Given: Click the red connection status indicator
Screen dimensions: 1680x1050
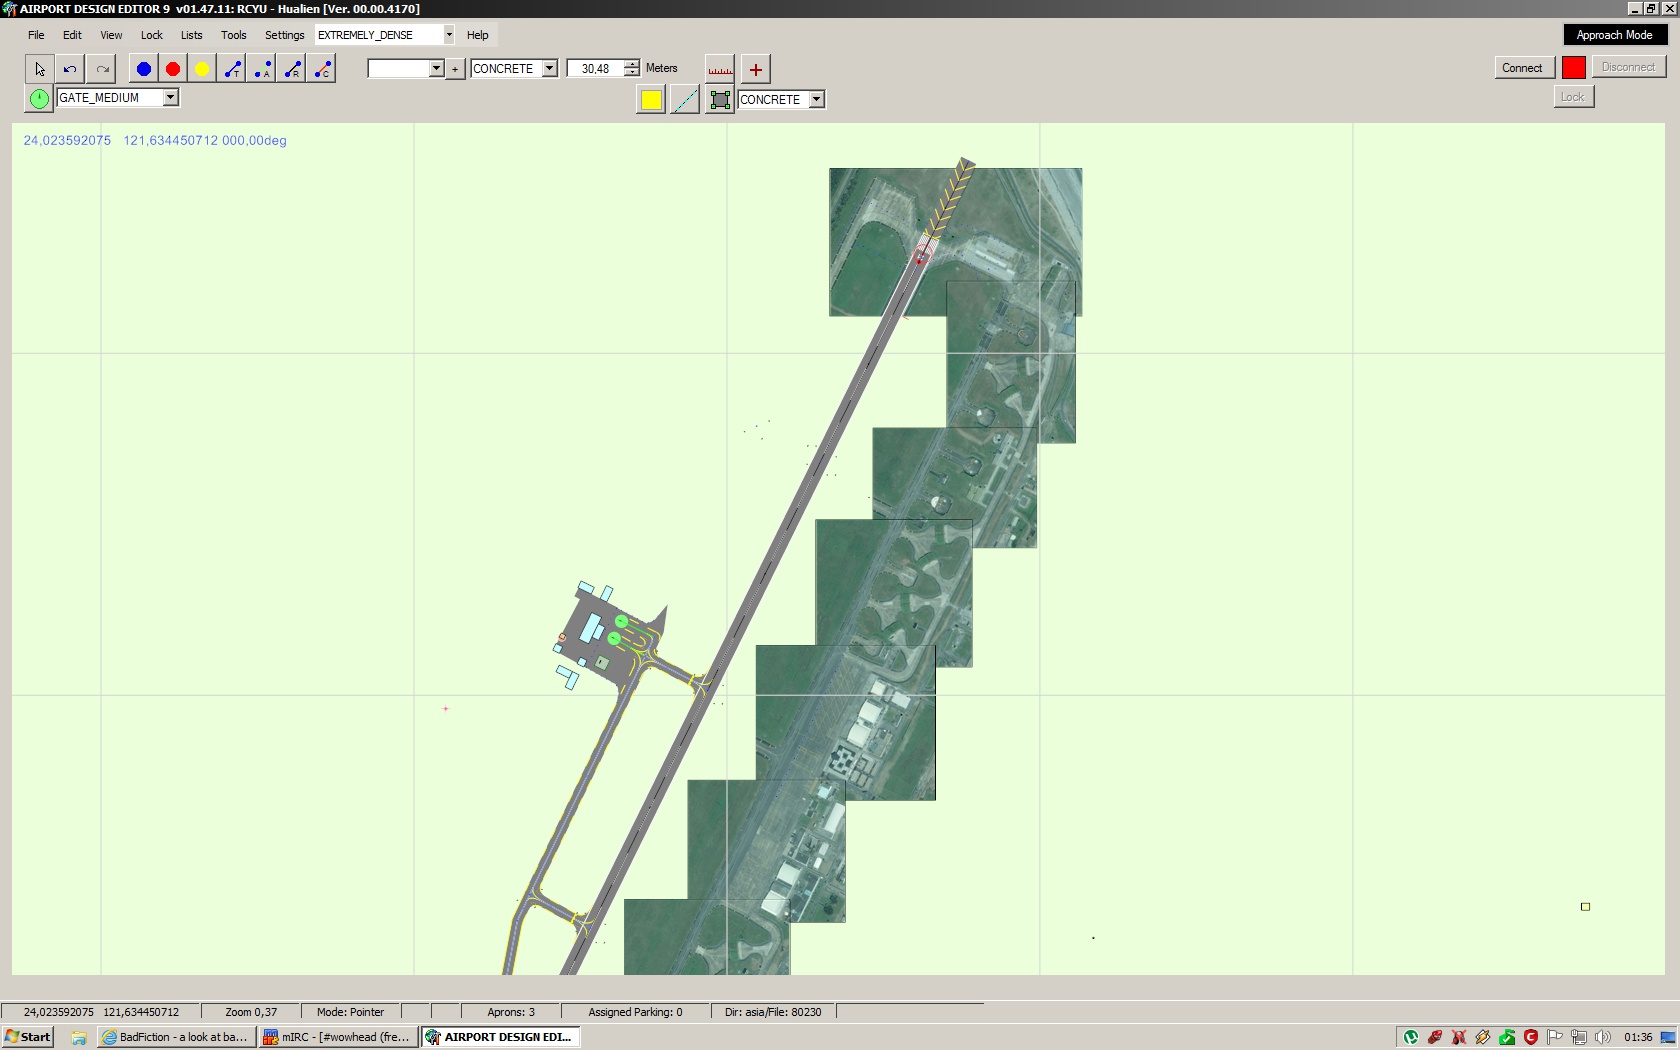Looking at the screenshot, I should [1573, 67].
